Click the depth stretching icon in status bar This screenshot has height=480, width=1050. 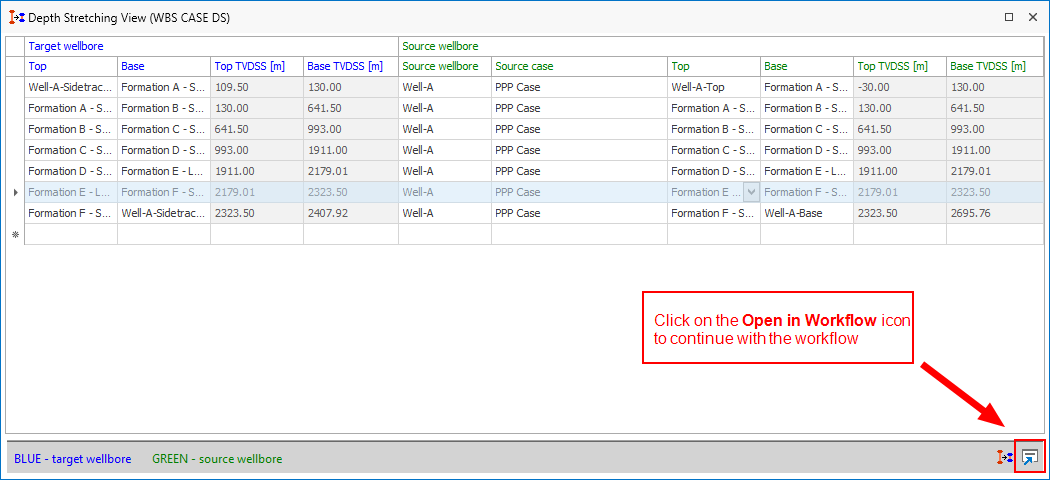[1004, 457]
